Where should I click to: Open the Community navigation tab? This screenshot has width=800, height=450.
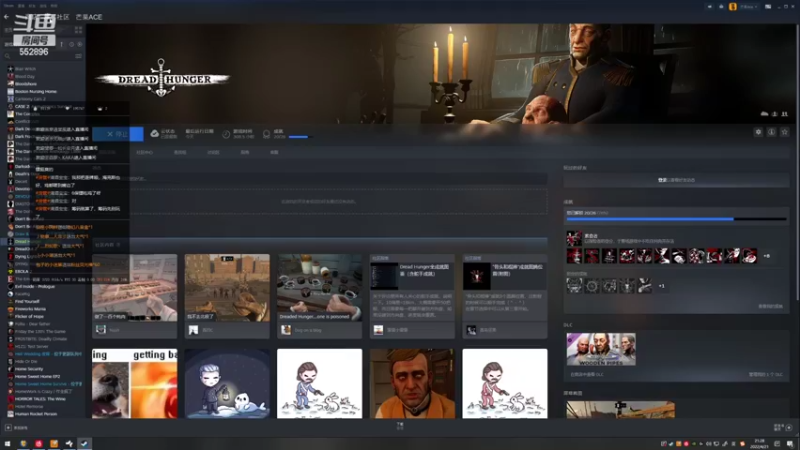tap(63, 17)
